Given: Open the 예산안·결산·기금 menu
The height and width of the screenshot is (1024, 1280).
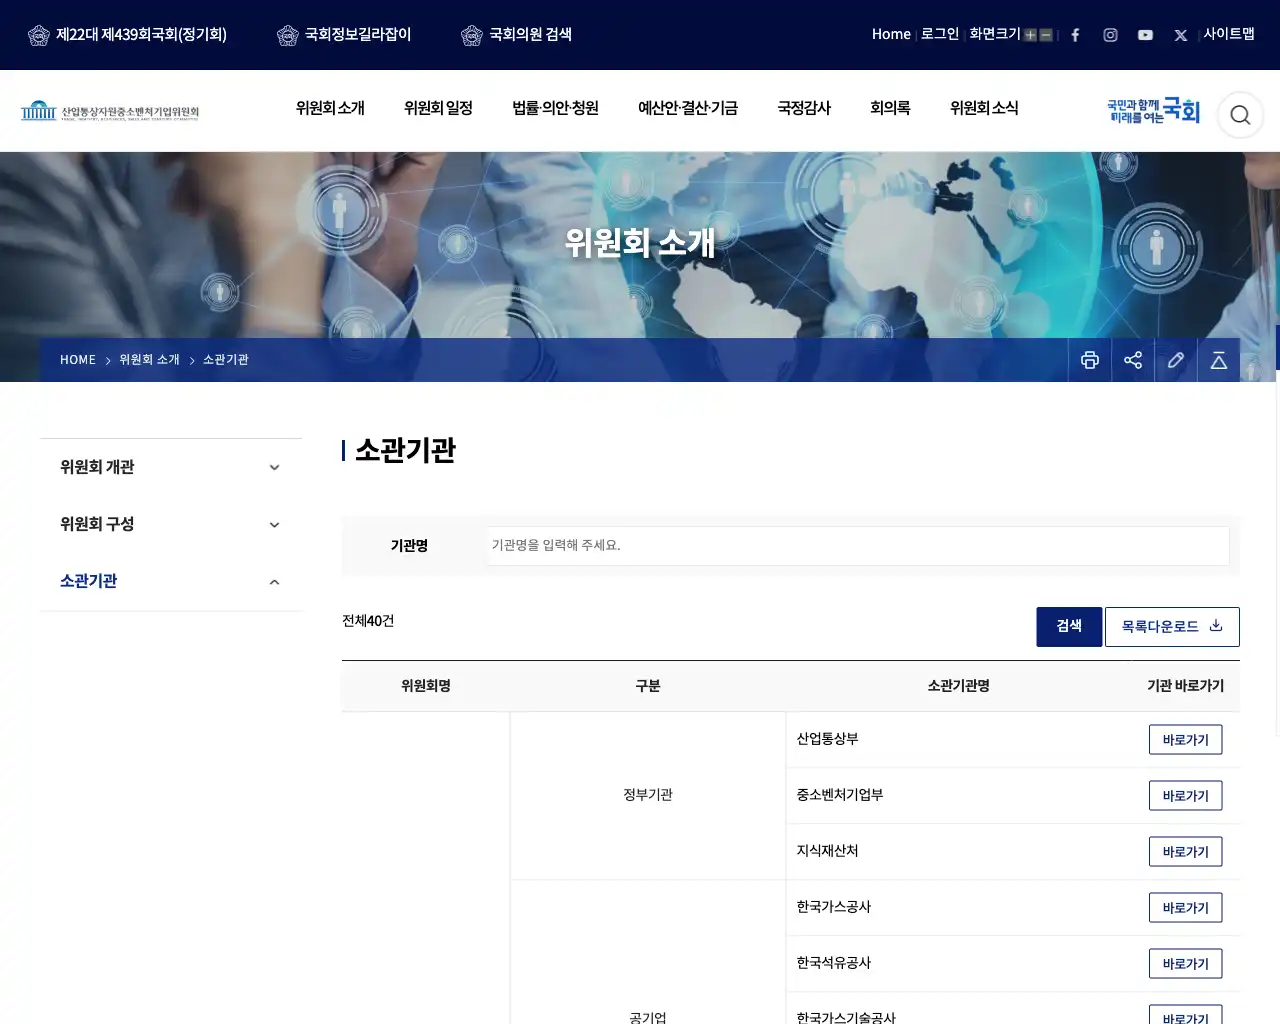Looking at the screenshot, I should point(688,108).
